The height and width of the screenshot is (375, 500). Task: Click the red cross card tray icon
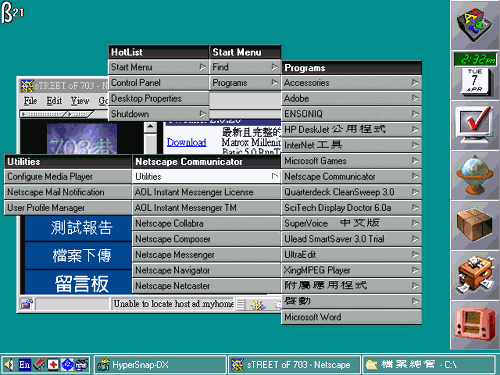(53, 365)
